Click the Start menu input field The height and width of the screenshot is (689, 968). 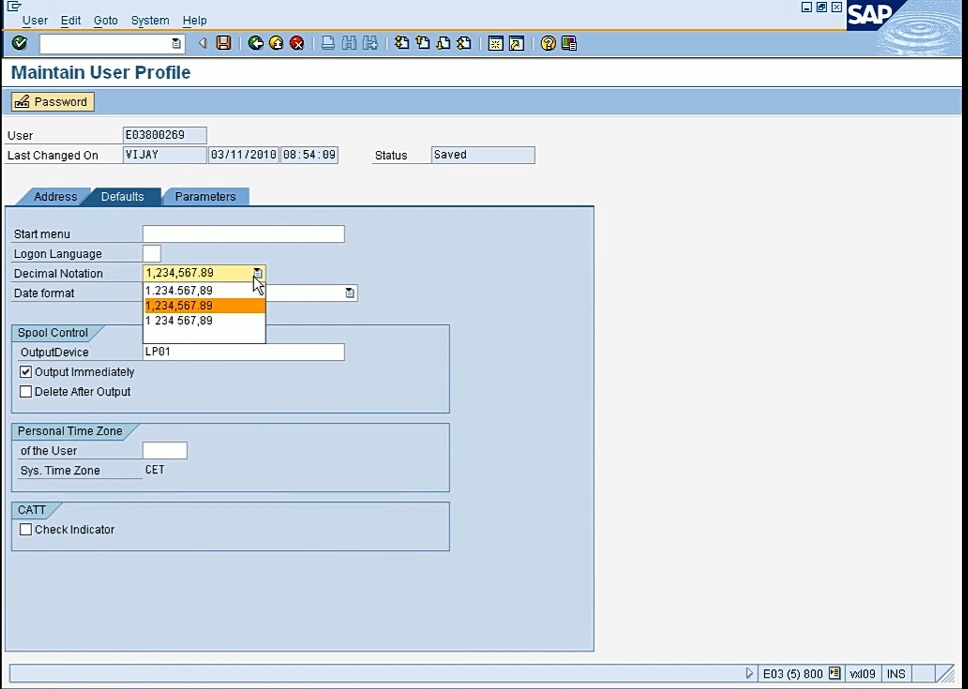coord(243,234)
